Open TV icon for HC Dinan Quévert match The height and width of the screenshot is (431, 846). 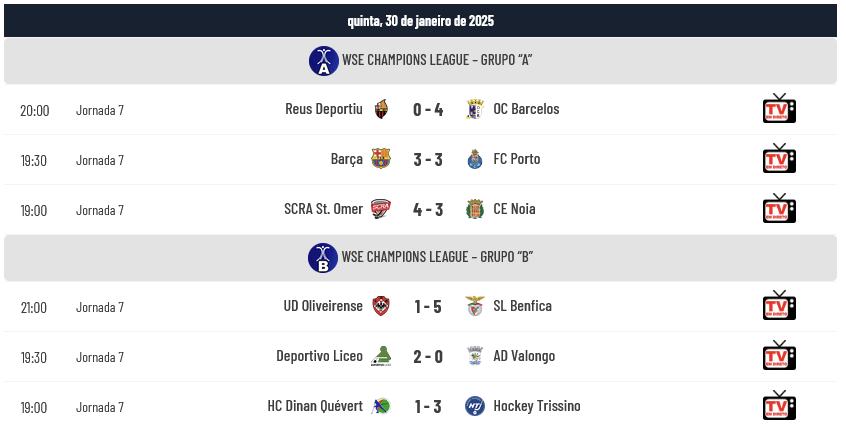(779, 406)
